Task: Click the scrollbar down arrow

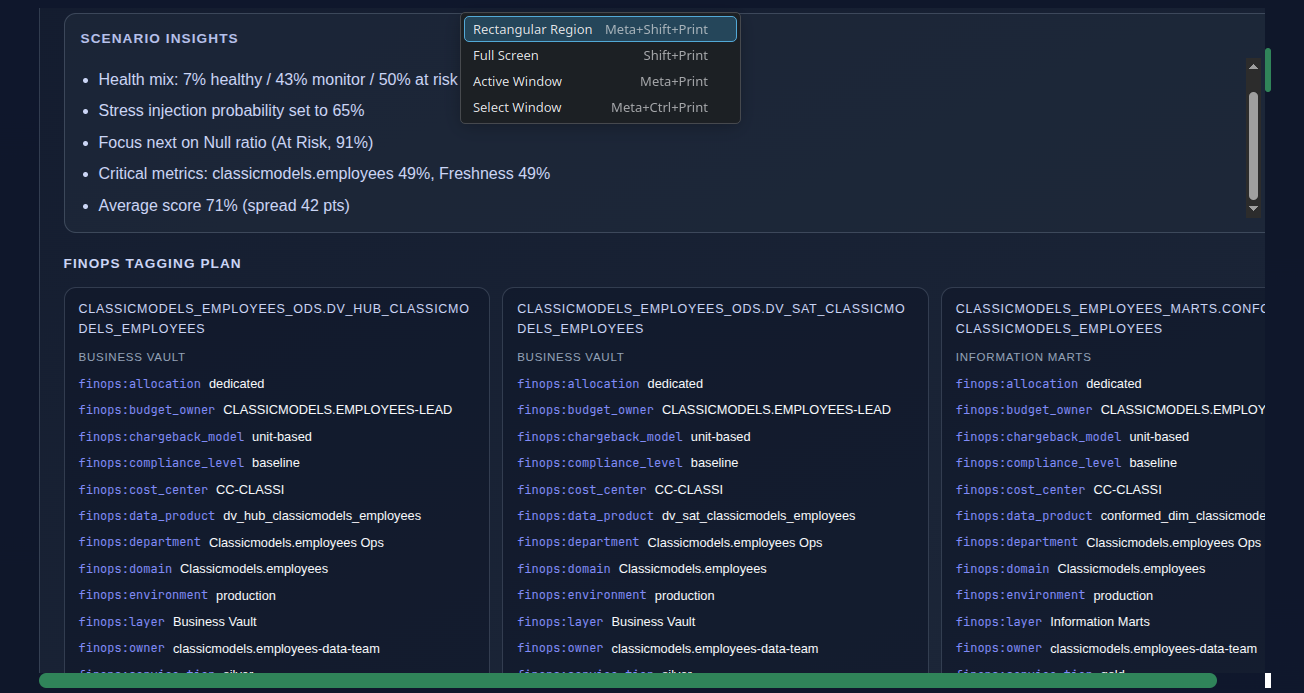Action: [x=1253, y=208]
